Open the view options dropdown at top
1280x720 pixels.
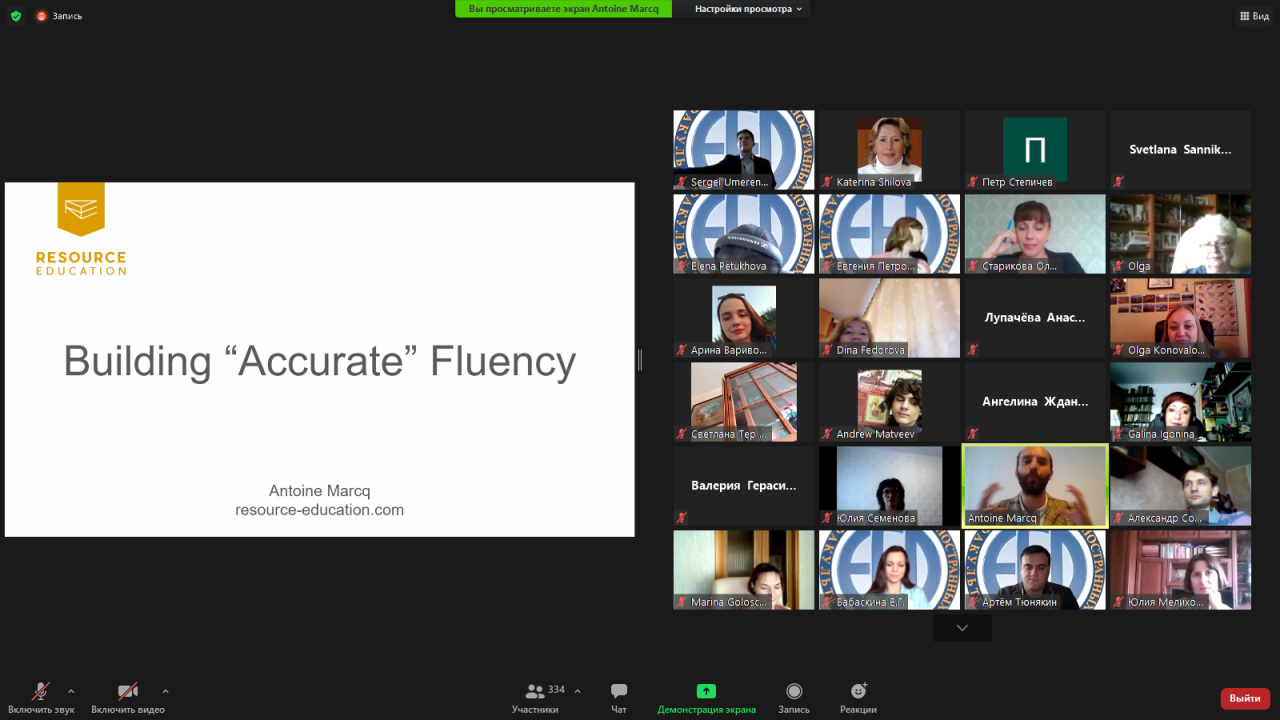[x=749, y=9]
